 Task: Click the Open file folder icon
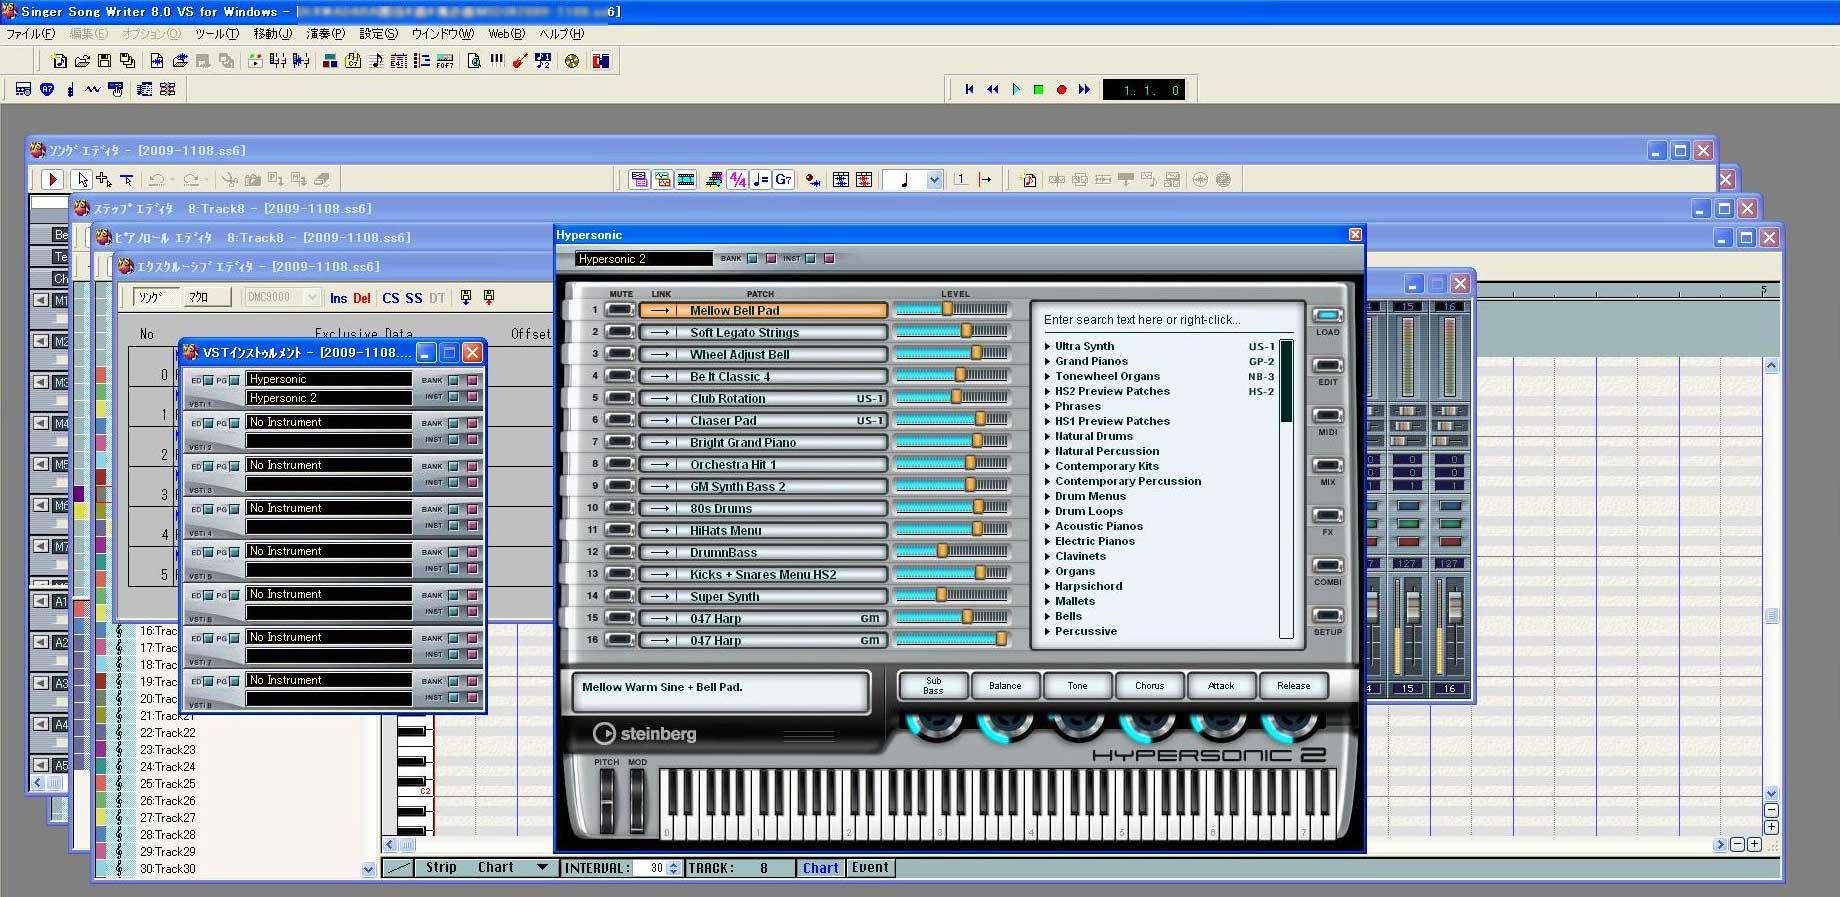click(82, 61)
